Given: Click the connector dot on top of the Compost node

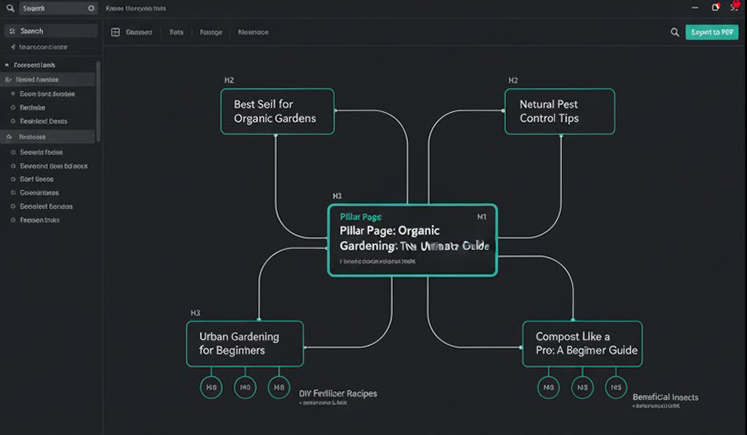Looking at the screenshot, I should point(573,320).
